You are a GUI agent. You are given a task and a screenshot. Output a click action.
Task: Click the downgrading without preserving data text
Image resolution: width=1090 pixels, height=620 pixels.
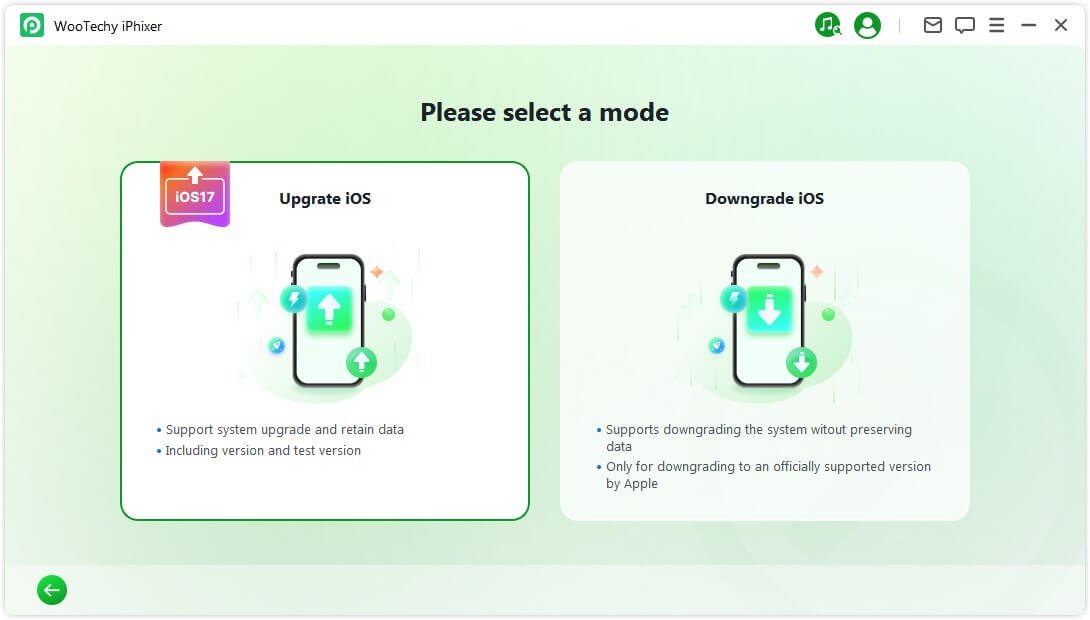coord(758,438)
